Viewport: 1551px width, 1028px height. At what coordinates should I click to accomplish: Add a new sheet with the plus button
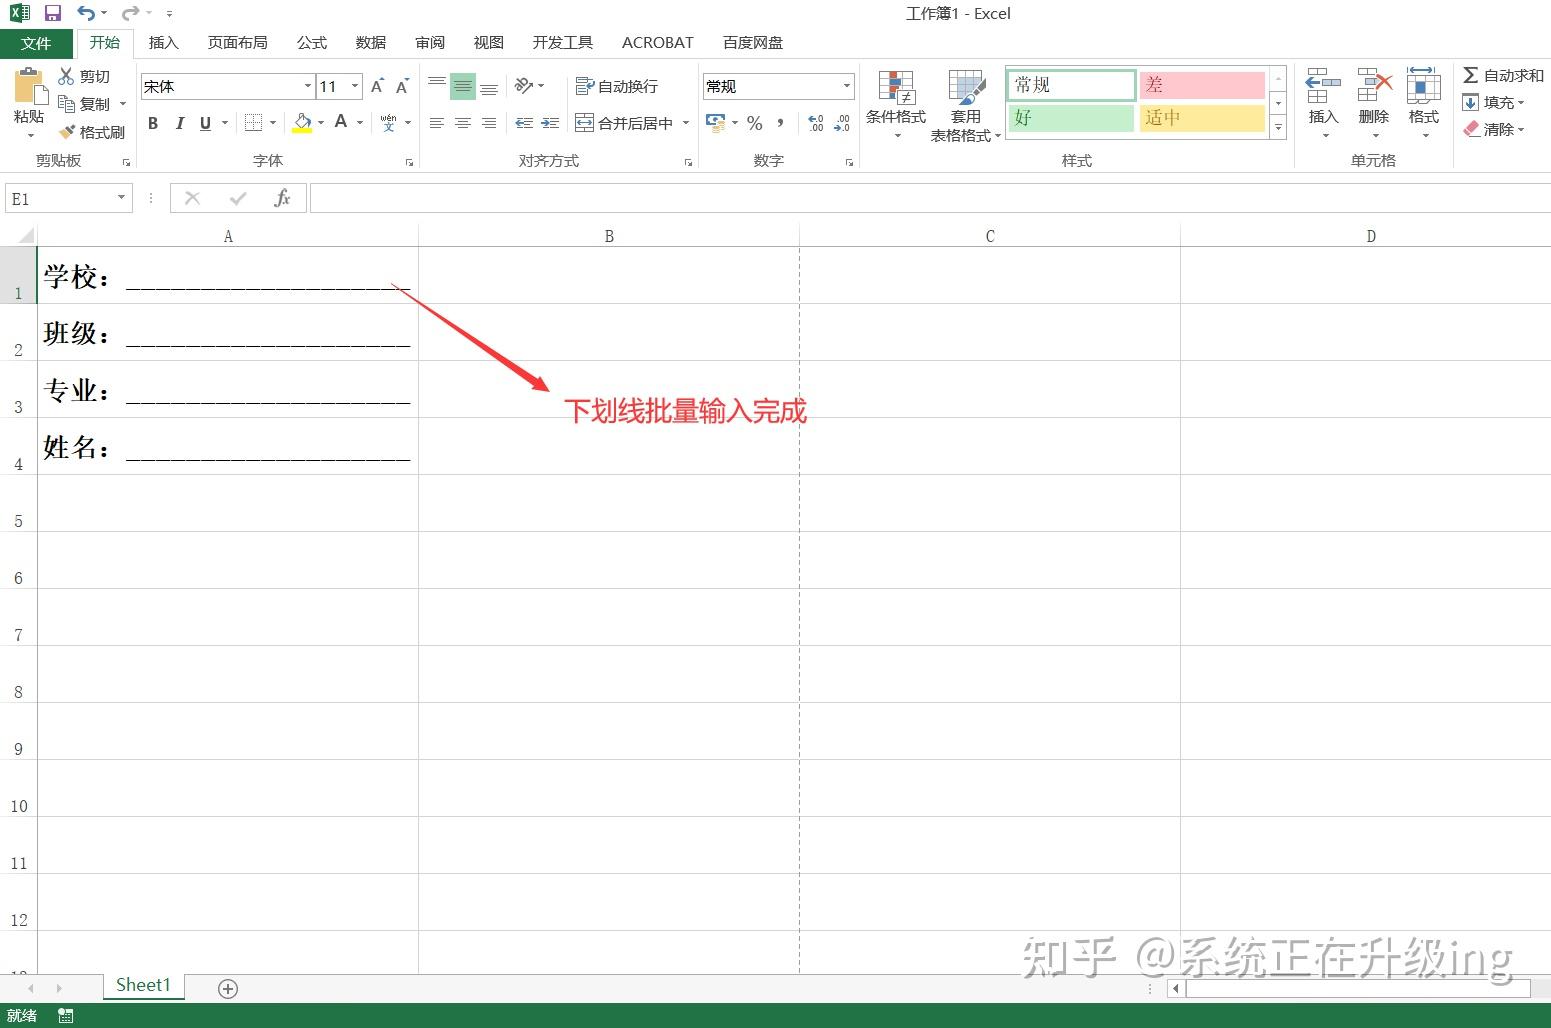pos(228,989)
